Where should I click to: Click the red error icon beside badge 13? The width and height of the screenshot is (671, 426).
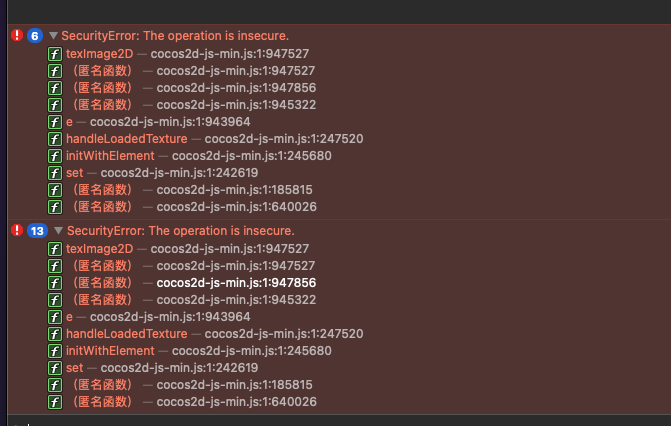point(16,230)
